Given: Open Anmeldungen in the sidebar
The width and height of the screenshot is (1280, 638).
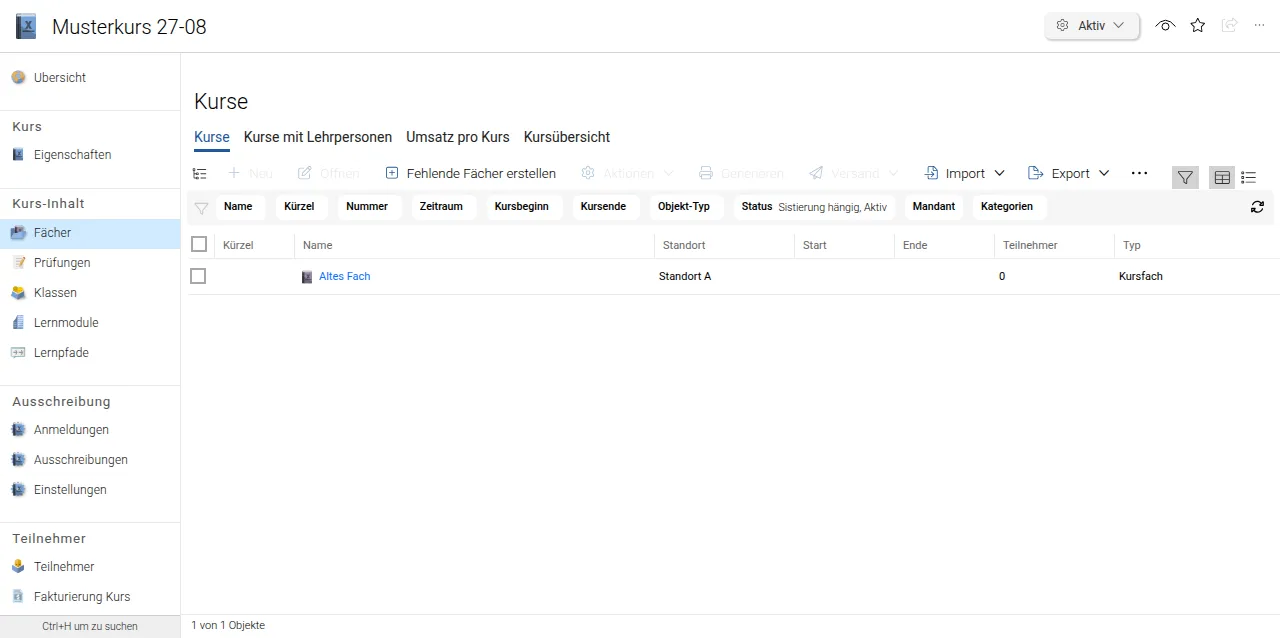Looking at the screenshot, I should pos(90,430).
